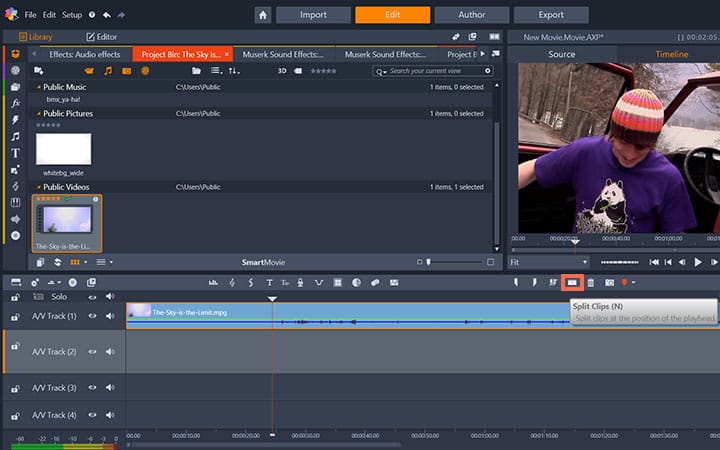
Task: Select The-Sky-is-the-Limit video thumbnail
Action: 67,223
